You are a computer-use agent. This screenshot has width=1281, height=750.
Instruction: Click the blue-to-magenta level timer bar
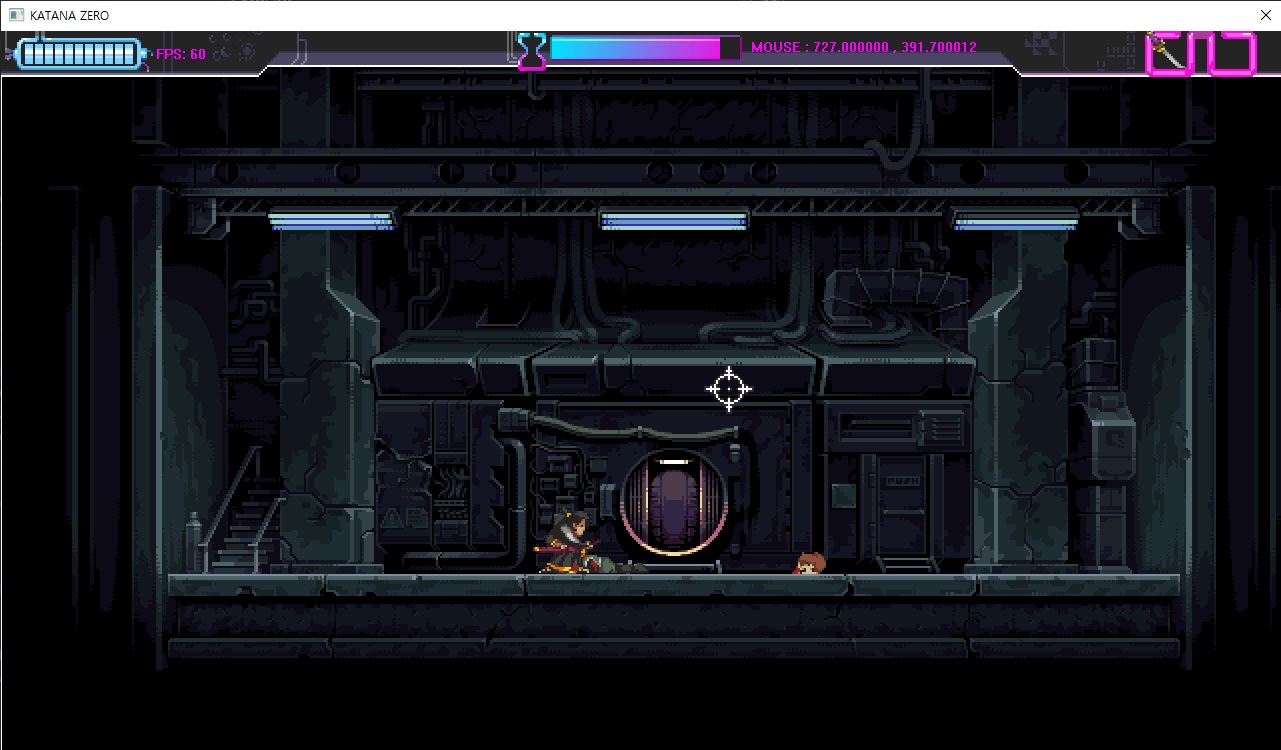point(645,48)
